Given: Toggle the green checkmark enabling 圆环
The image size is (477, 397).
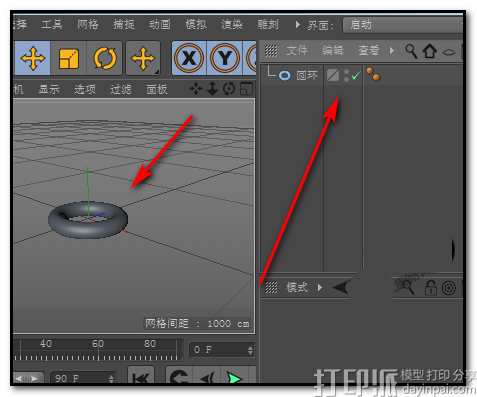Looking at the screenshot, I should 356,76.
